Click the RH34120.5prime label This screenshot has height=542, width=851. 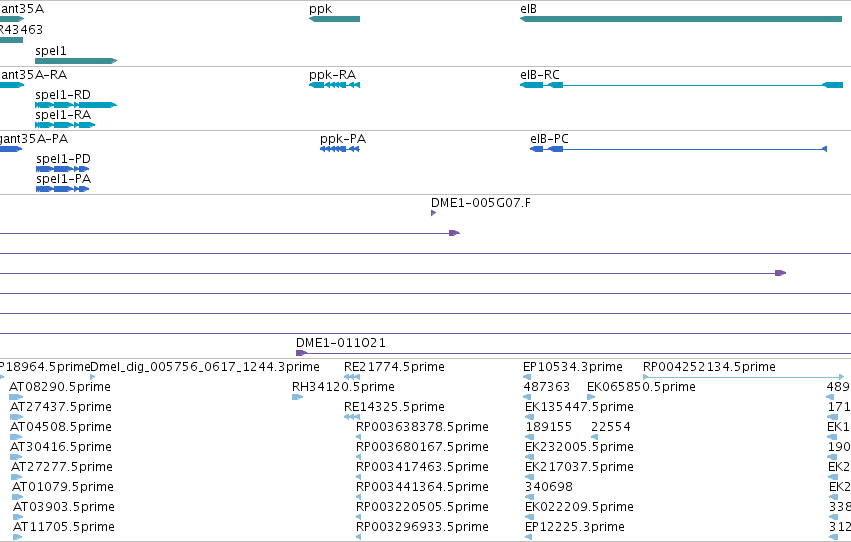(343, 386)
